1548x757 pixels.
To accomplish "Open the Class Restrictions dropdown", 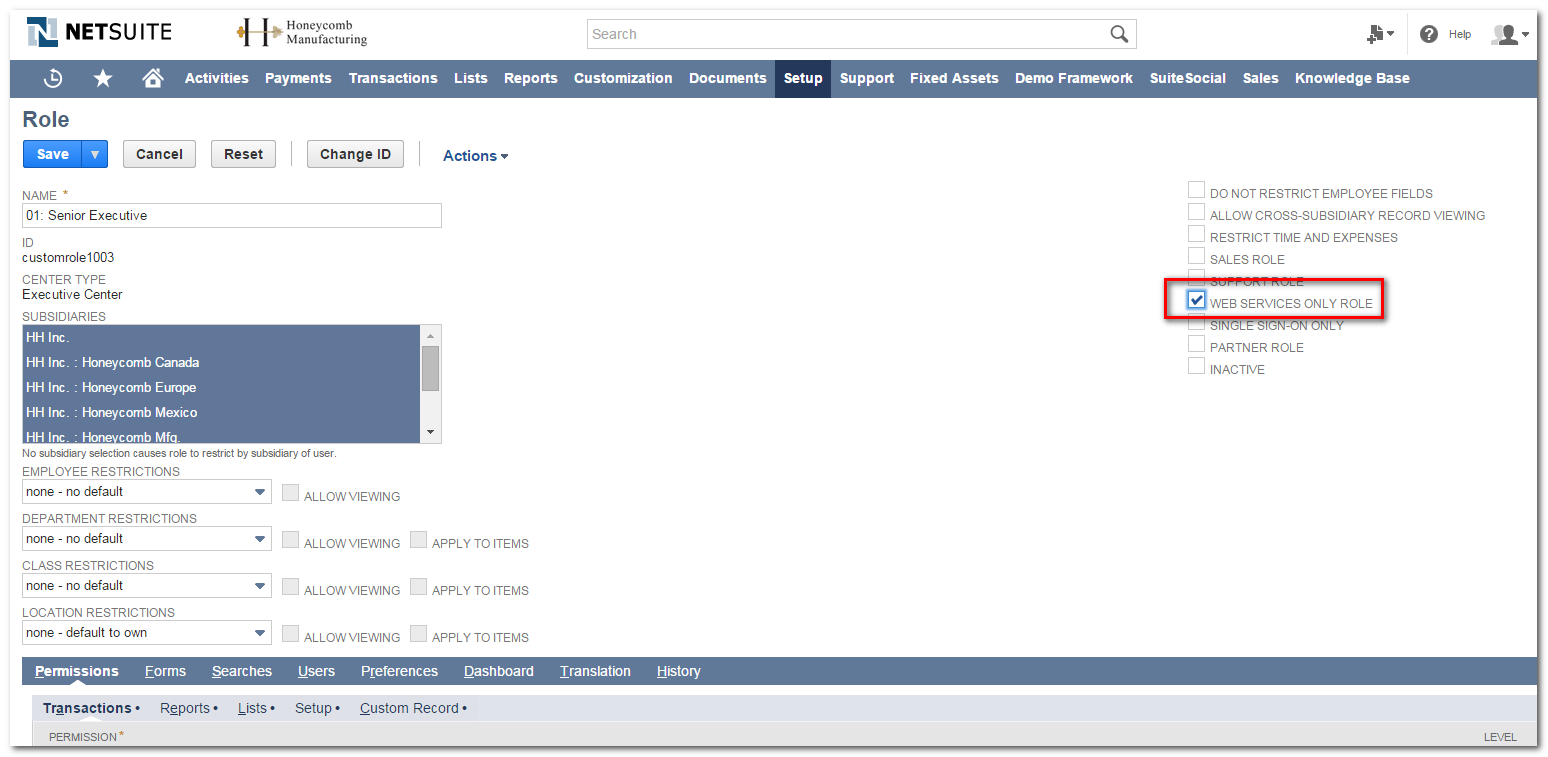I will (x=147, y=586).
